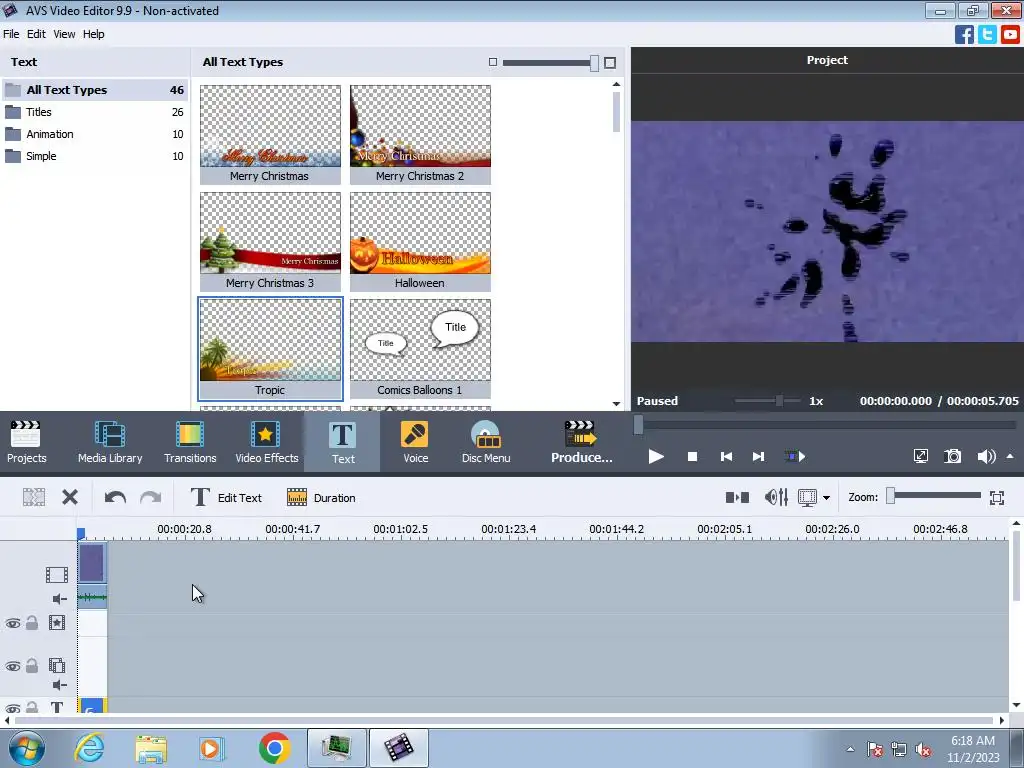Open the Twitter link icon
The height and width of the screenshot is (768, 1024).
pos(987,34)
